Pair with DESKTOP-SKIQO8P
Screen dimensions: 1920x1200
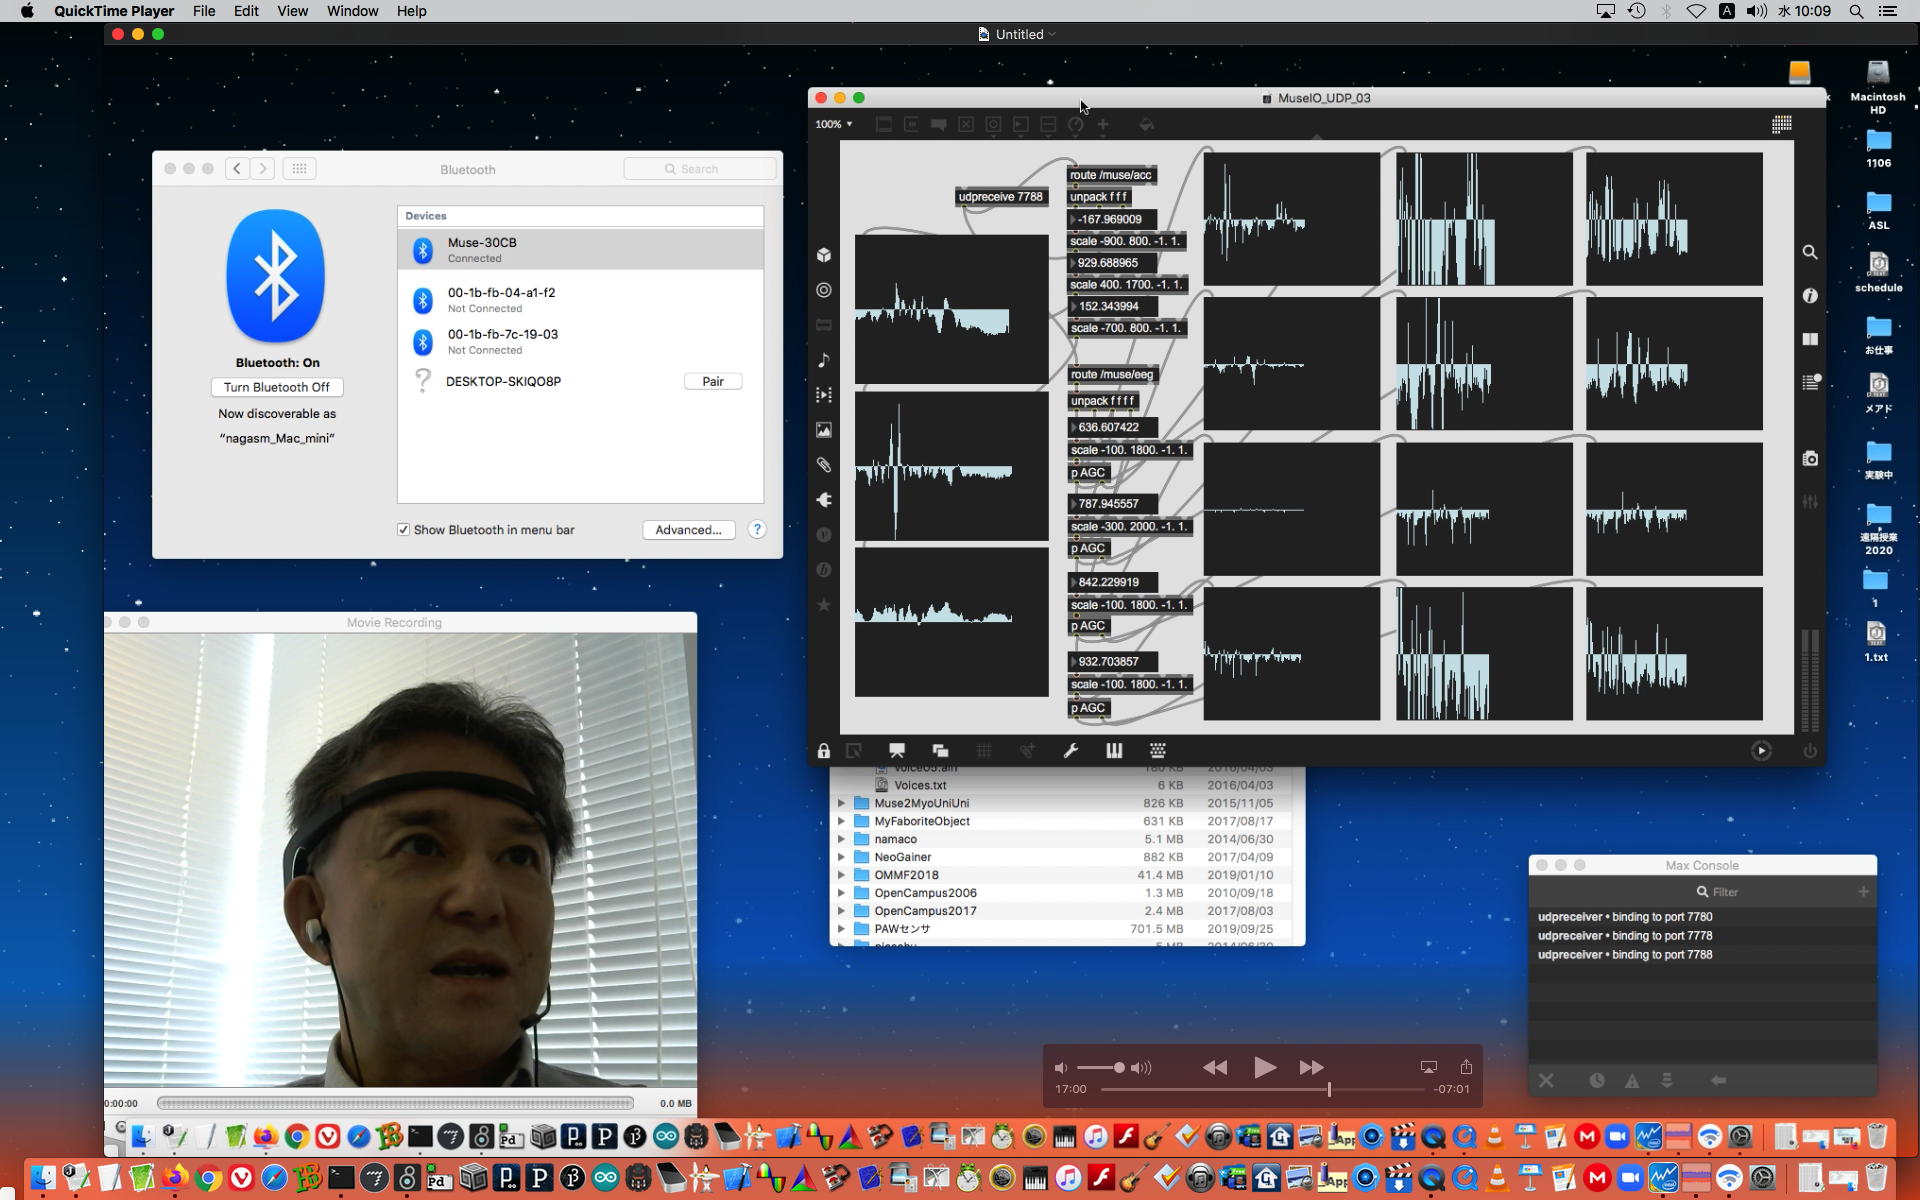tap(713, 381)
